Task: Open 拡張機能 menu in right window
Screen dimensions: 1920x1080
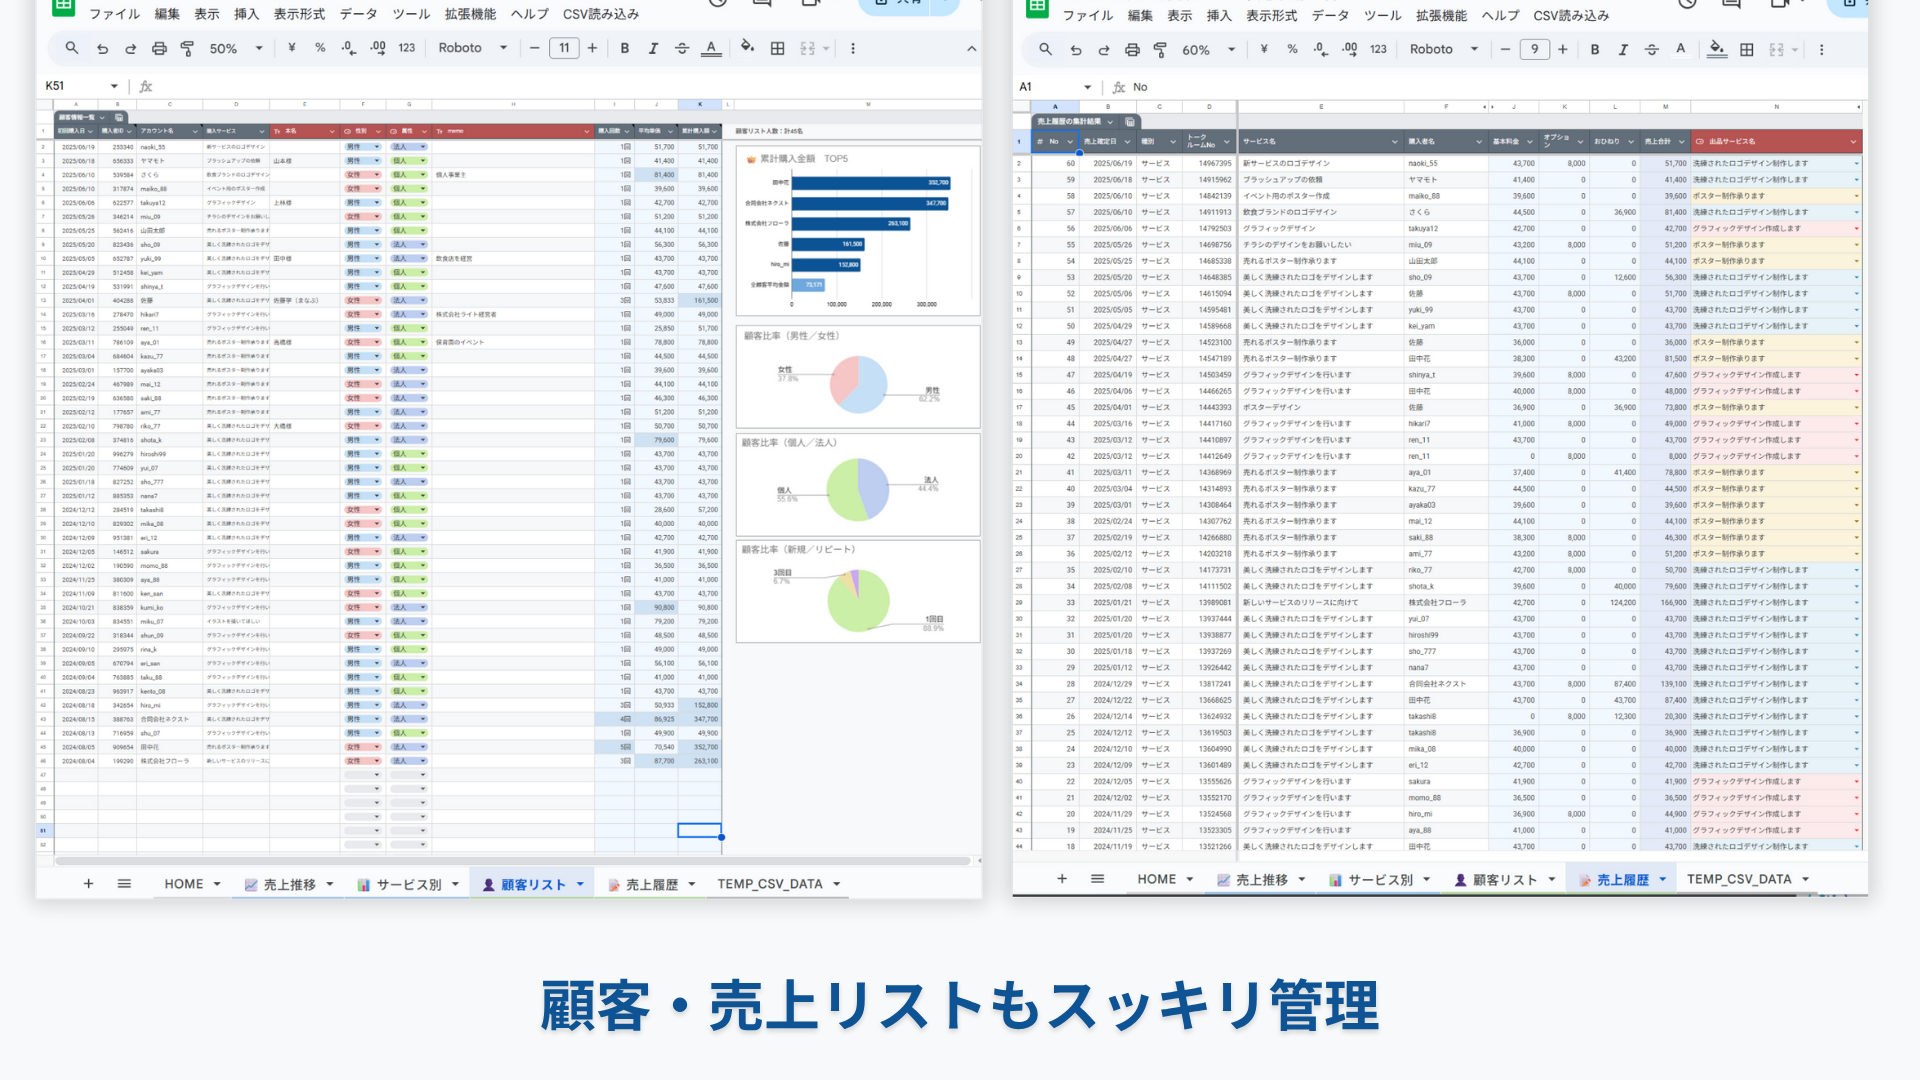Action: click(1441, 15)
